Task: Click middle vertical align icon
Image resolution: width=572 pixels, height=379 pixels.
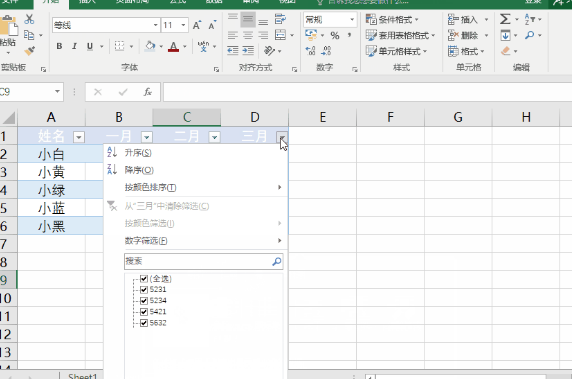Action: (x=248, y=19)
